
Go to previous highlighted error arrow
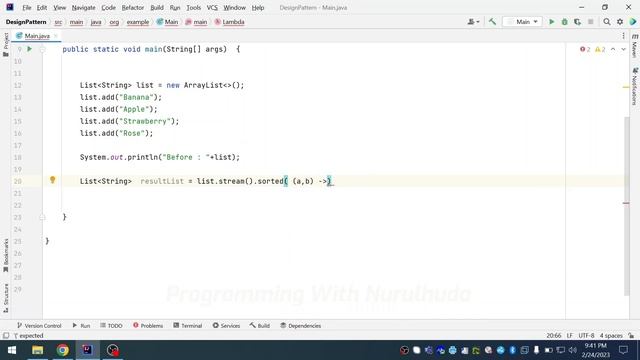(x=613, y=49)
